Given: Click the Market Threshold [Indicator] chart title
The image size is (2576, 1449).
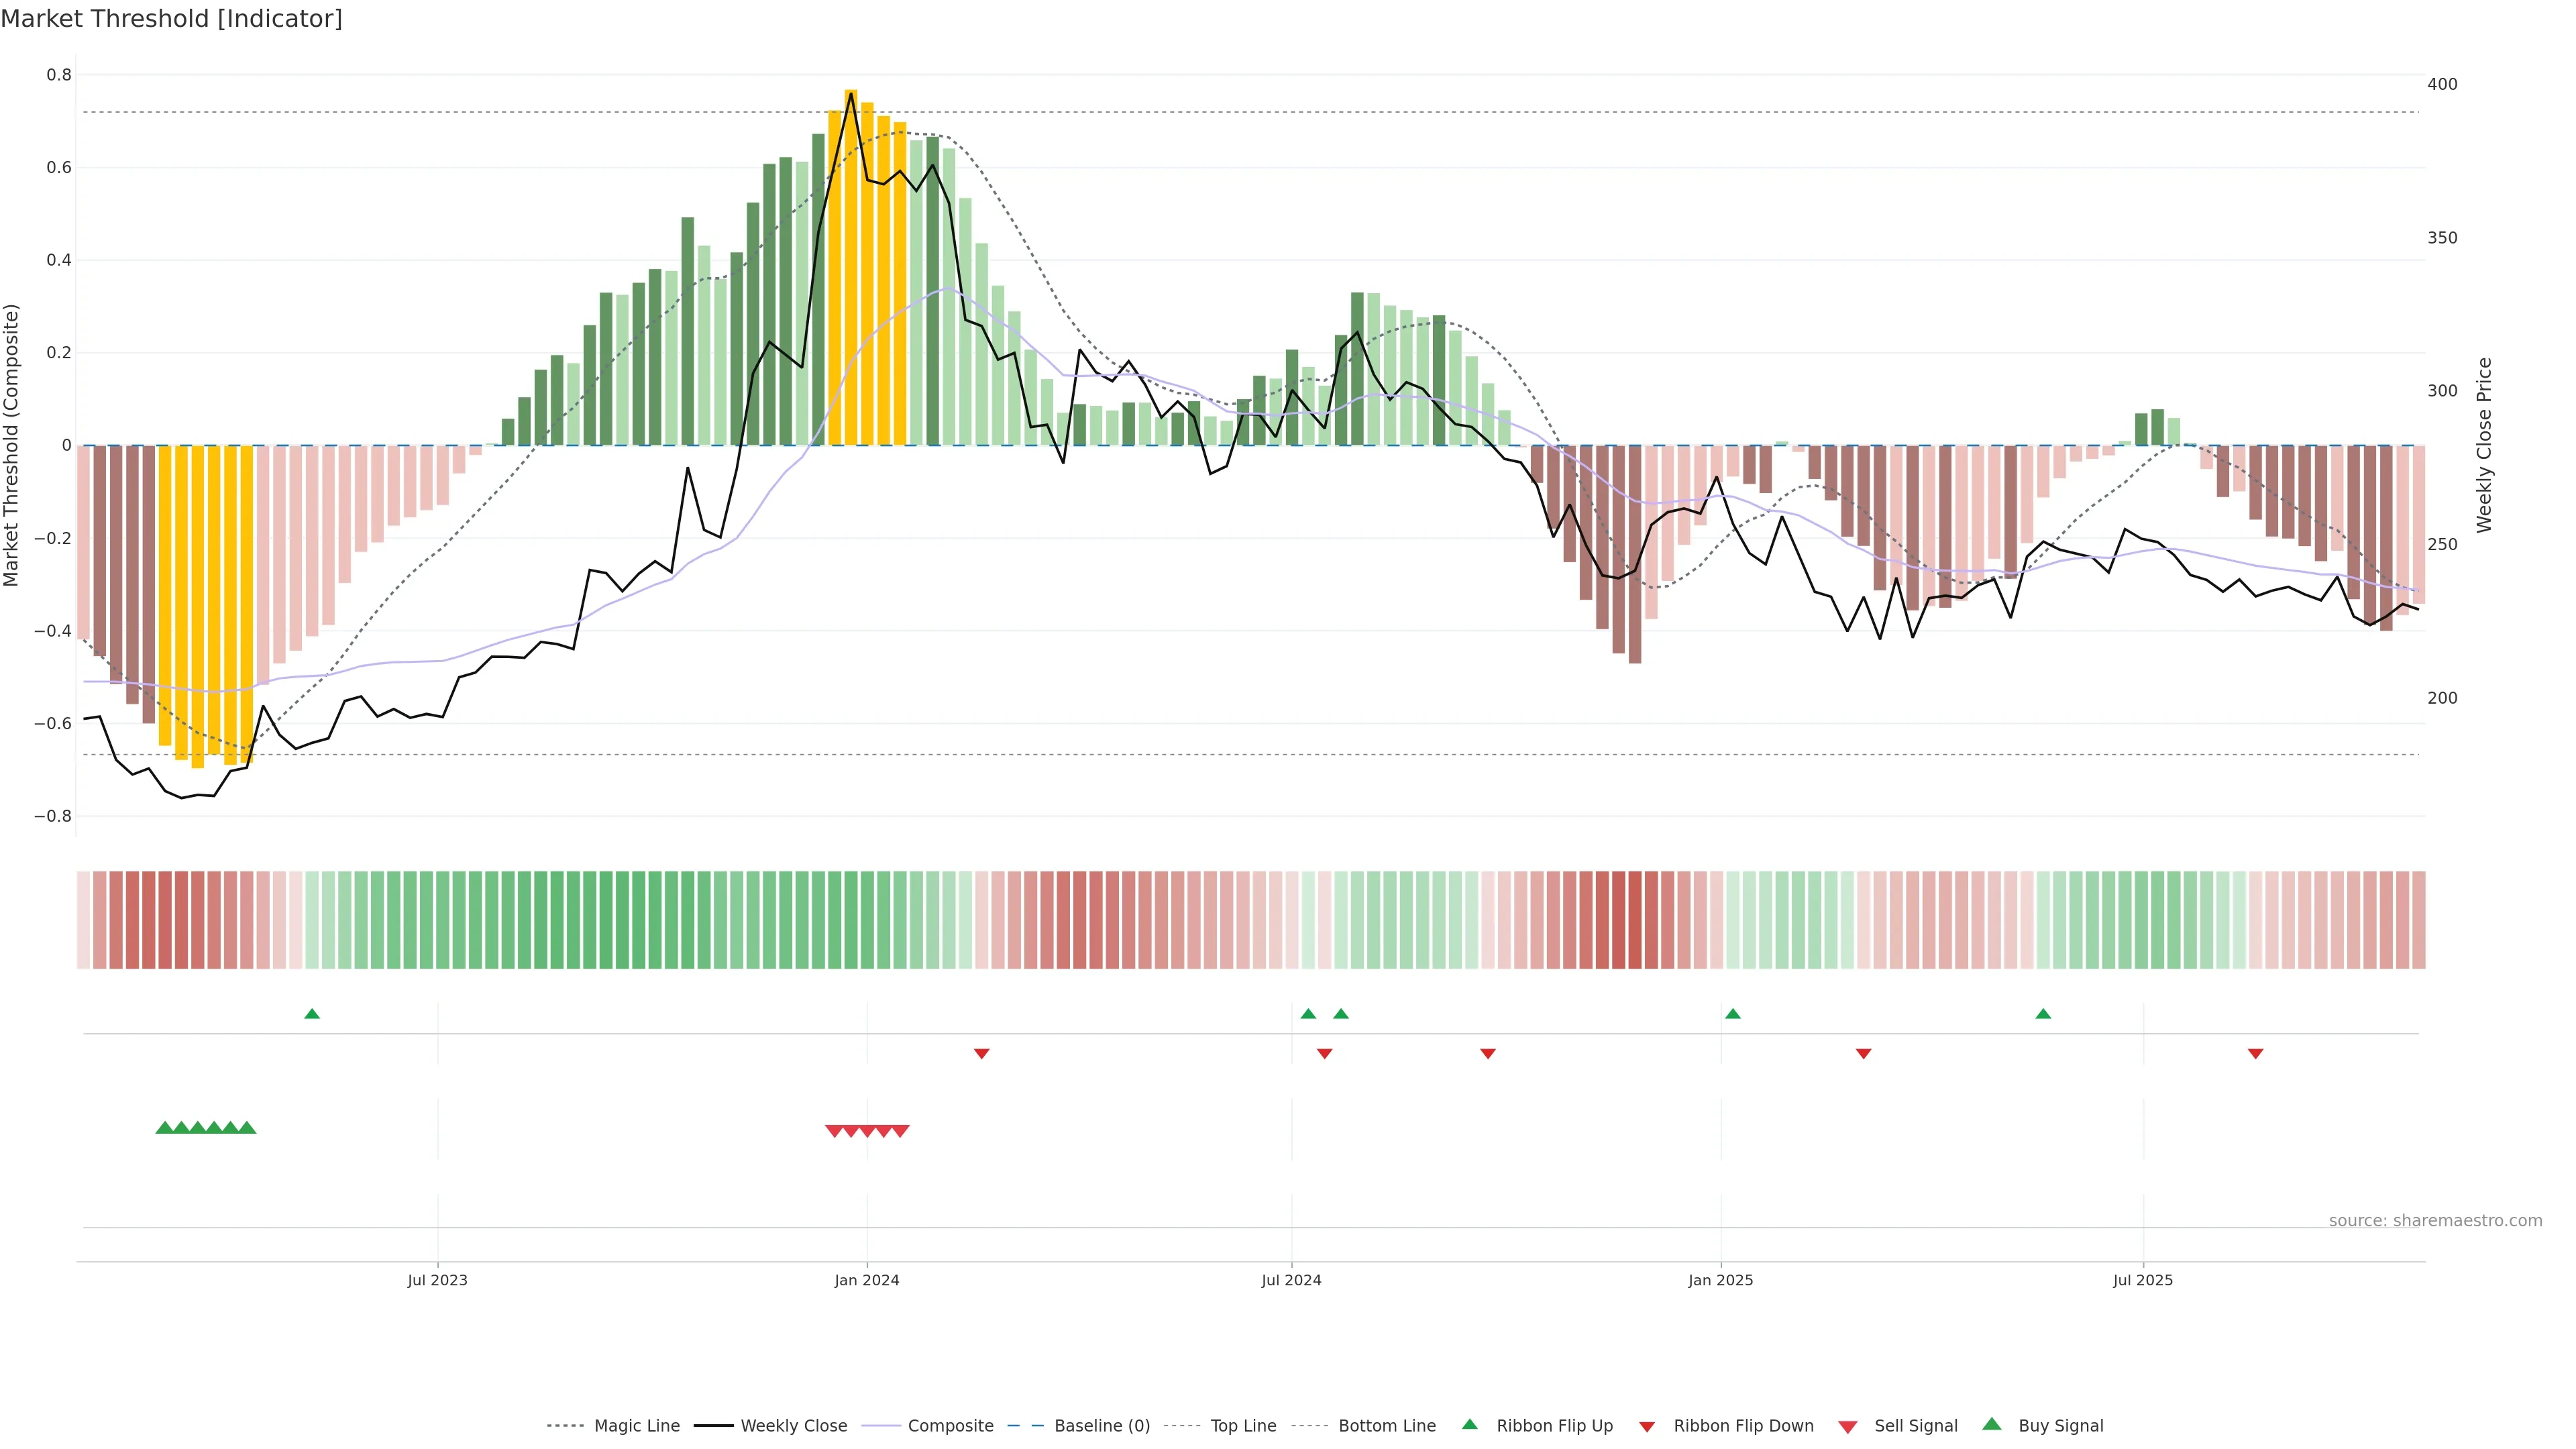Looking at the screenshot, I should [171, 19].
